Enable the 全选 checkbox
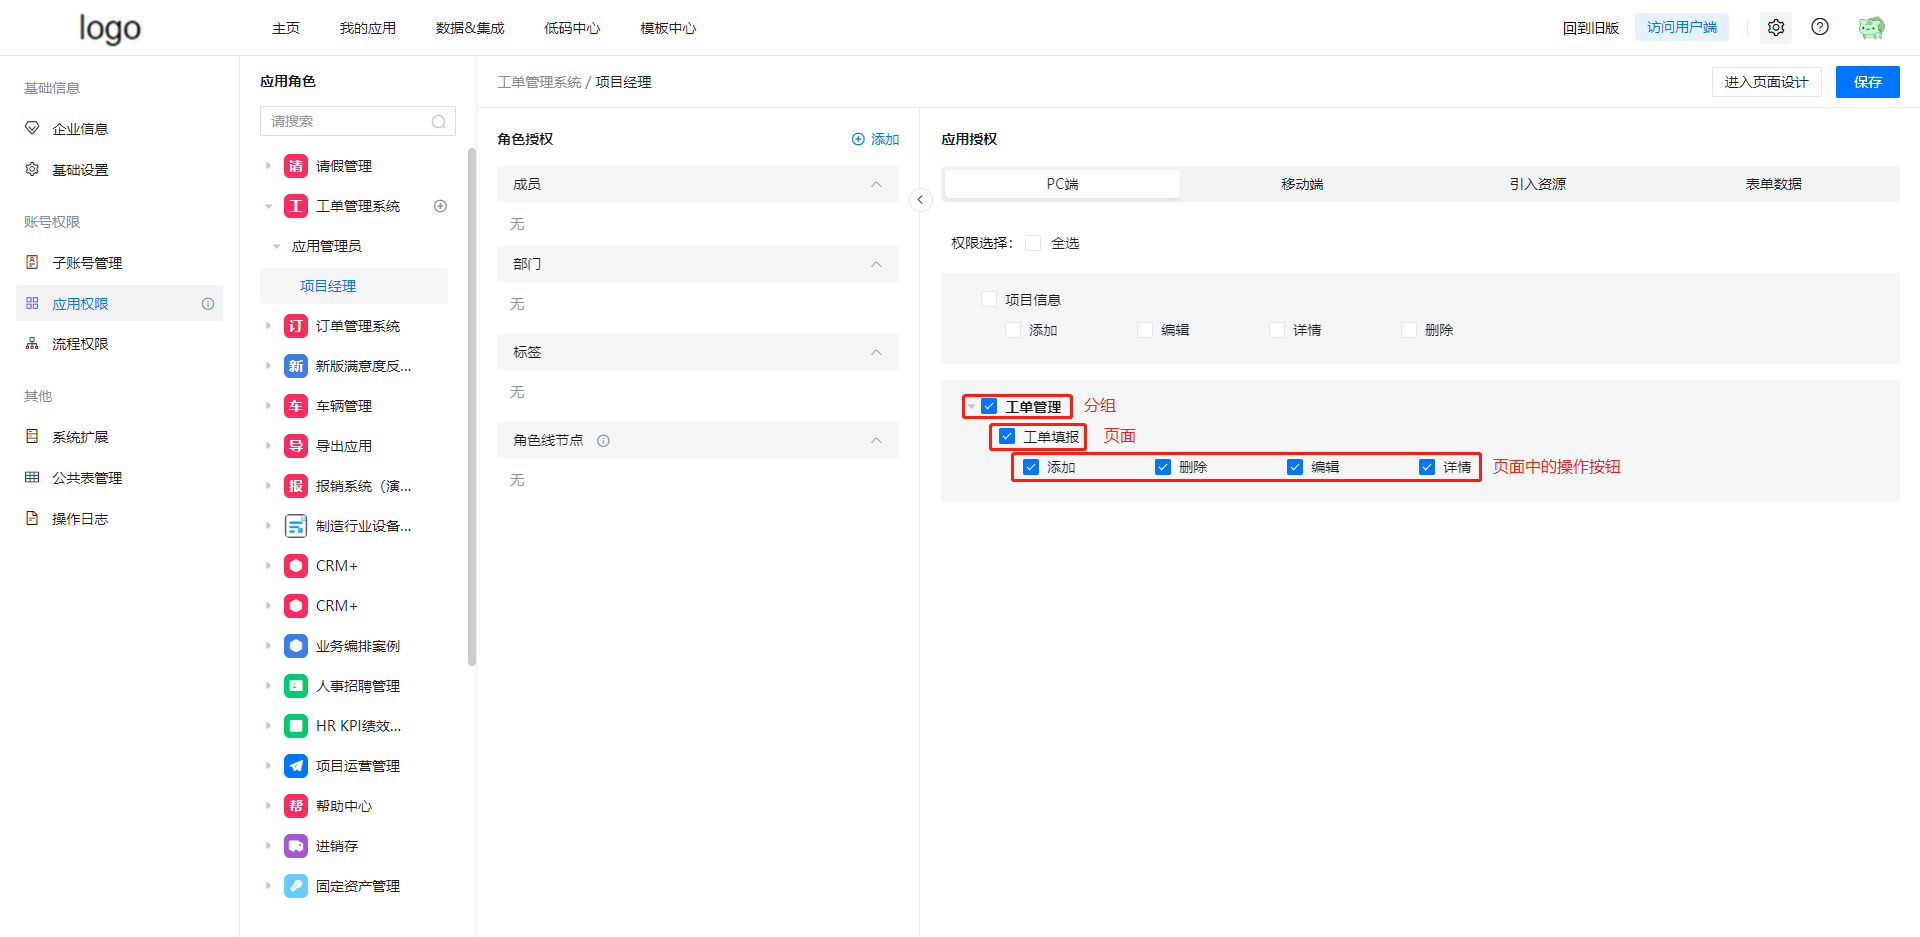The width and height of the screenshot is (1920, 937). tap(1033, 243)
